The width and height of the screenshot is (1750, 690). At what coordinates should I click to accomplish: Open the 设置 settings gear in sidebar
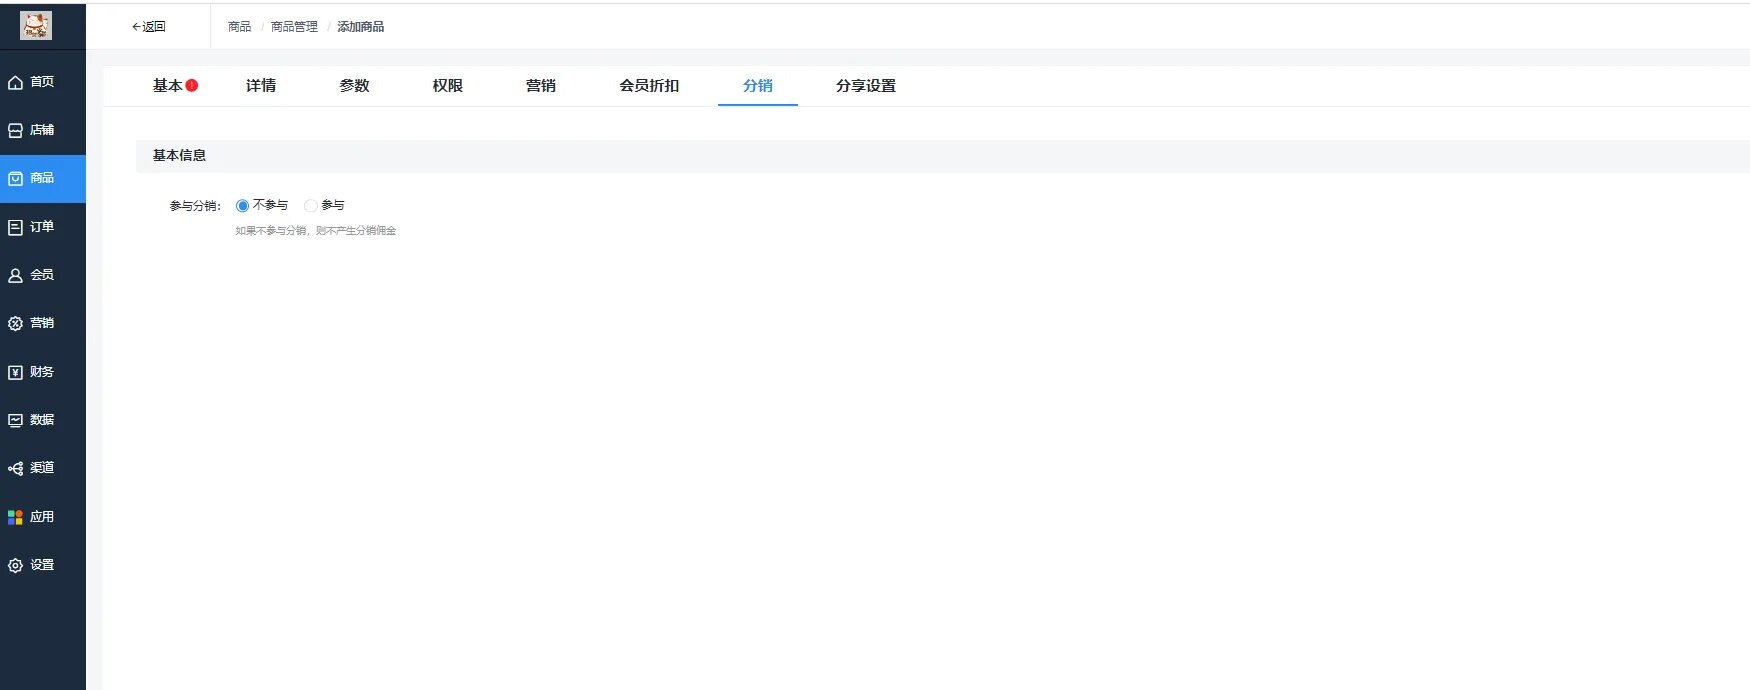tap(16, 565)
